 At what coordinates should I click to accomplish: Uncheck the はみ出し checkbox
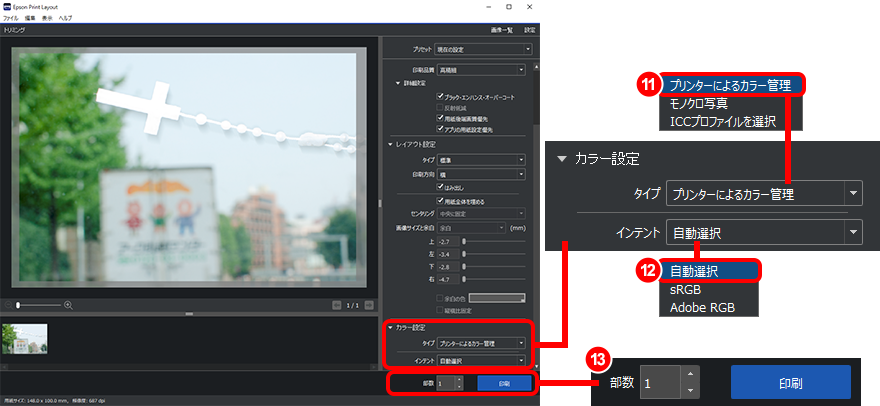coord(439,186)
